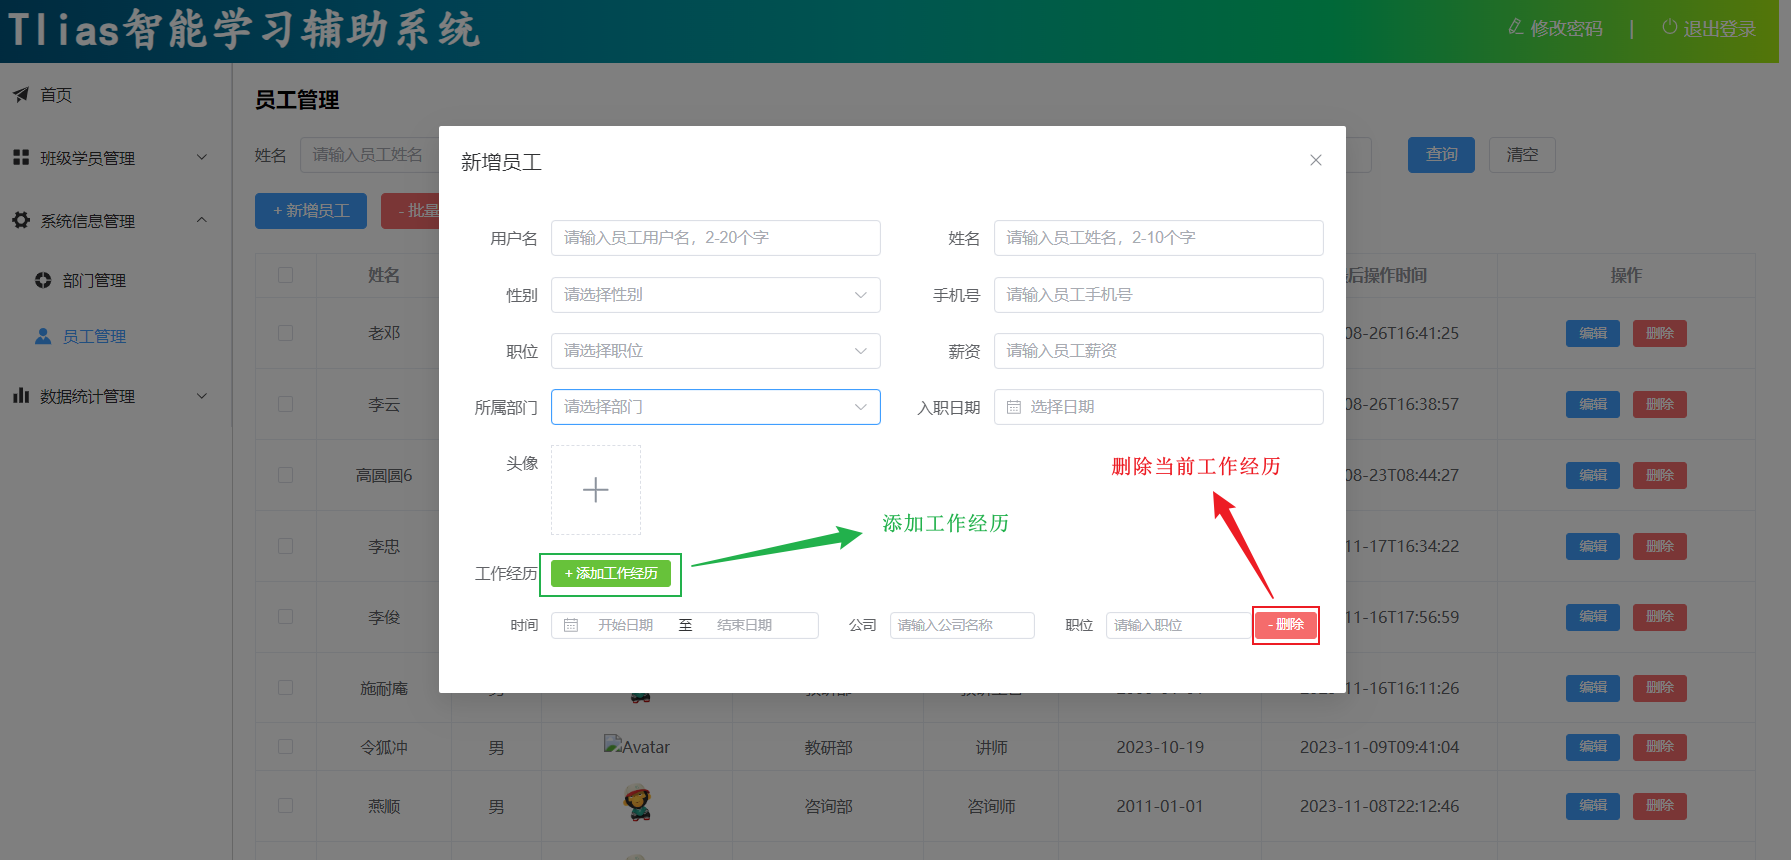Viewport: 1791px width, 860px height.
Task: Click the system info management gear icon
Action: click(x=21, y=220)
